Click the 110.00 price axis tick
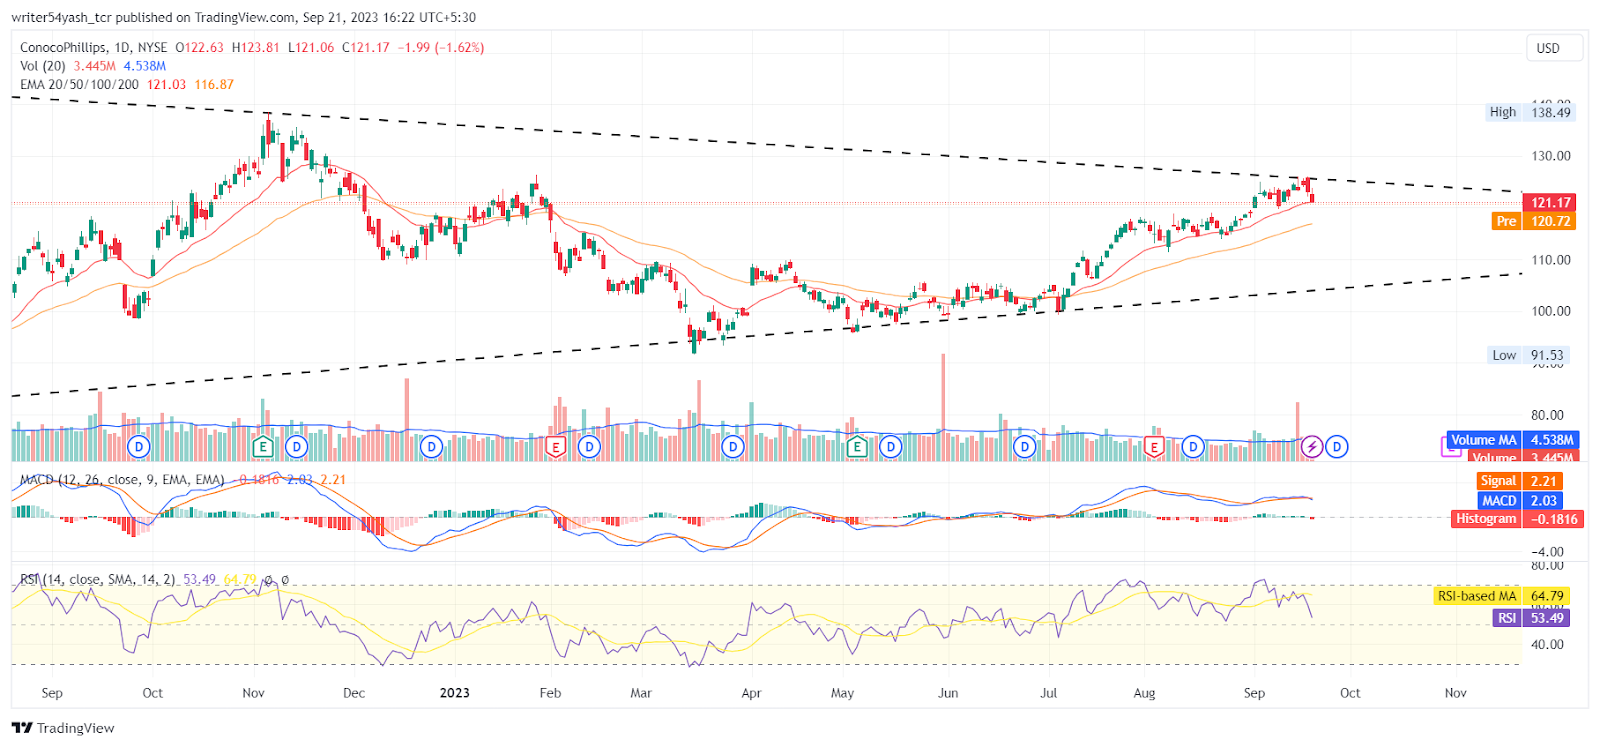 1551,260
